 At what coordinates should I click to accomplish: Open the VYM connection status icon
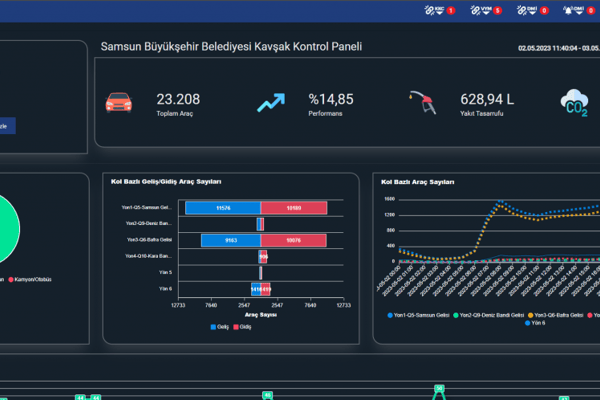[x=475, y=10]
